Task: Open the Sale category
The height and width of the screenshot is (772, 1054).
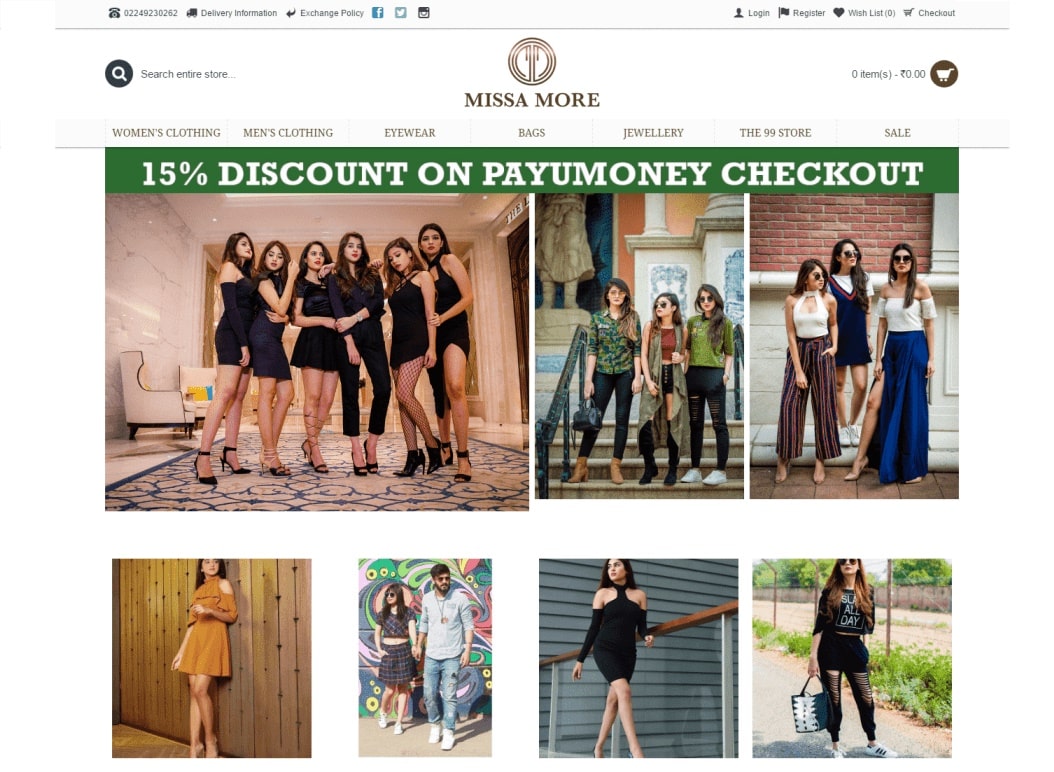Action: point(897,133)
